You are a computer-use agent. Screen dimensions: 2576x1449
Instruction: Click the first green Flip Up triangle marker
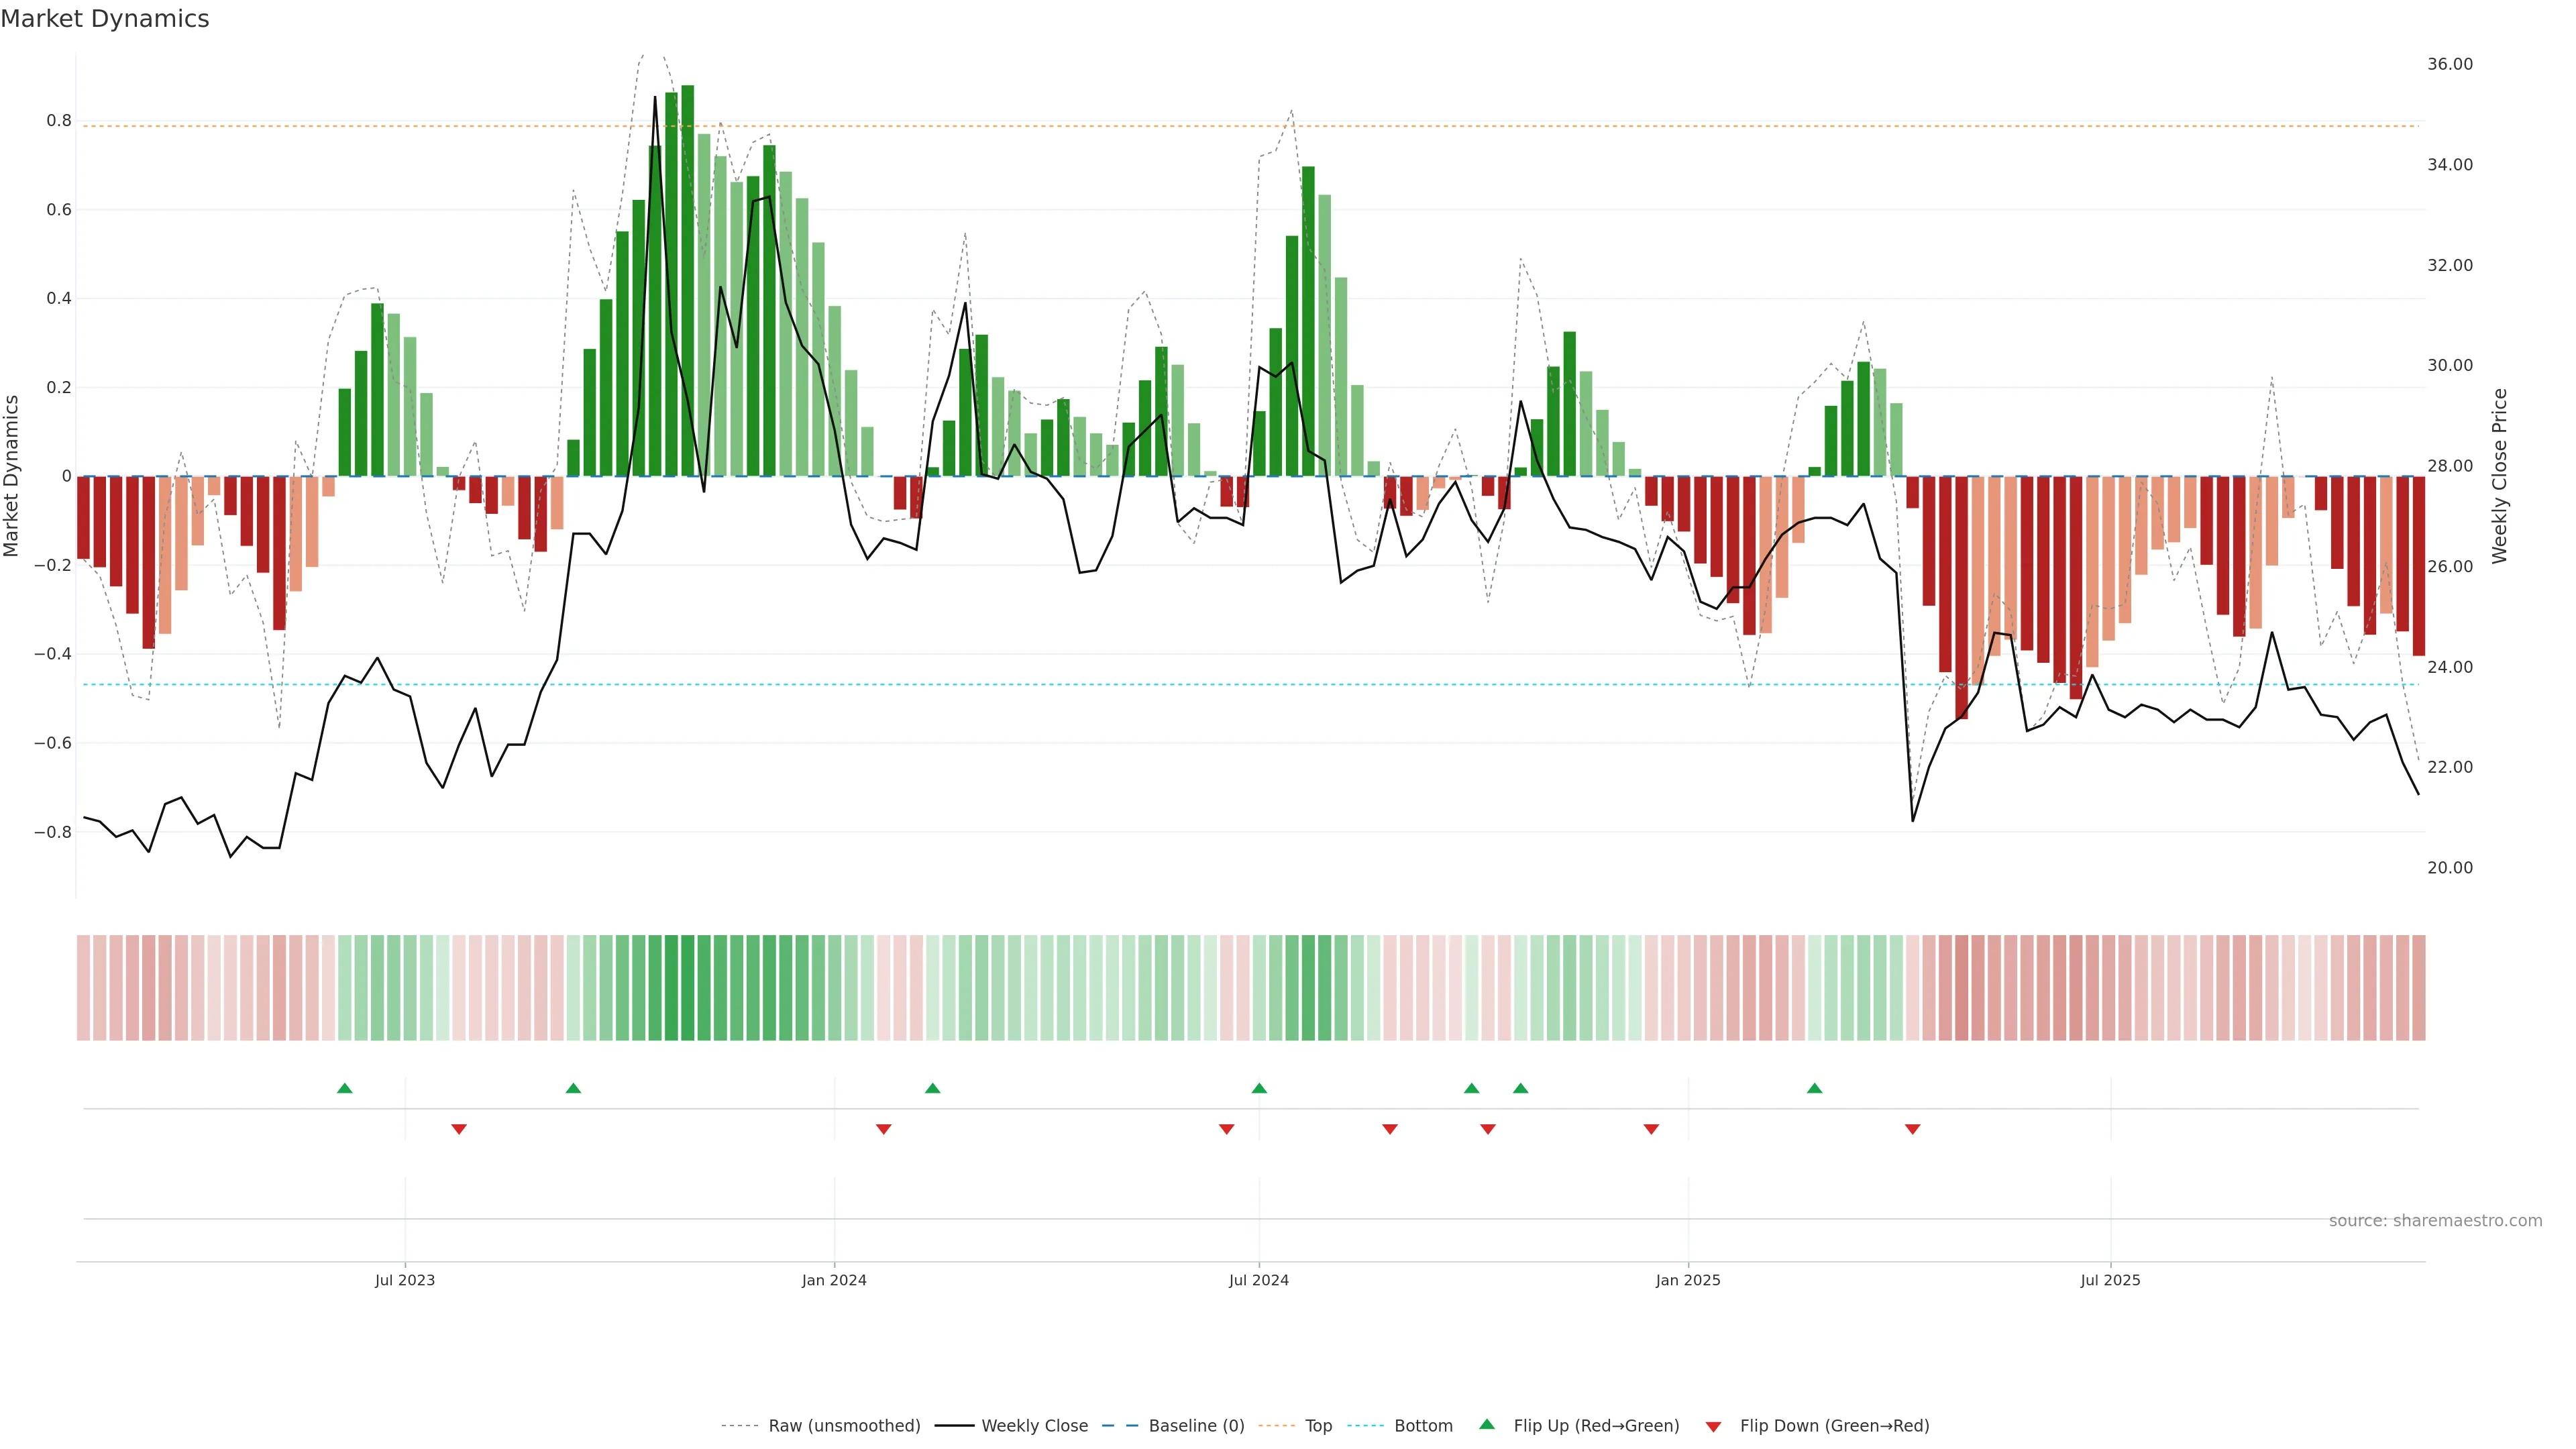tap(345, 1088)
